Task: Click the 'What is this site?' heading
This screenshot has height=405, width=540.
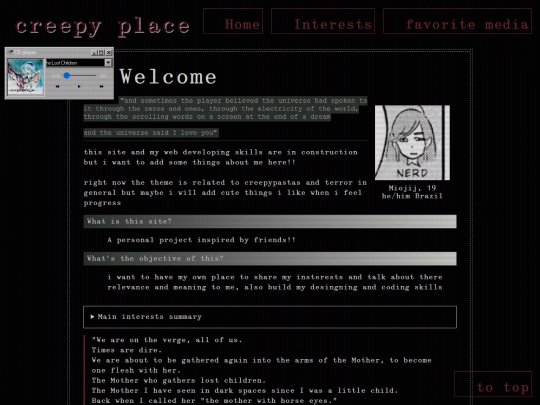Action: click(x=270, y=221)
